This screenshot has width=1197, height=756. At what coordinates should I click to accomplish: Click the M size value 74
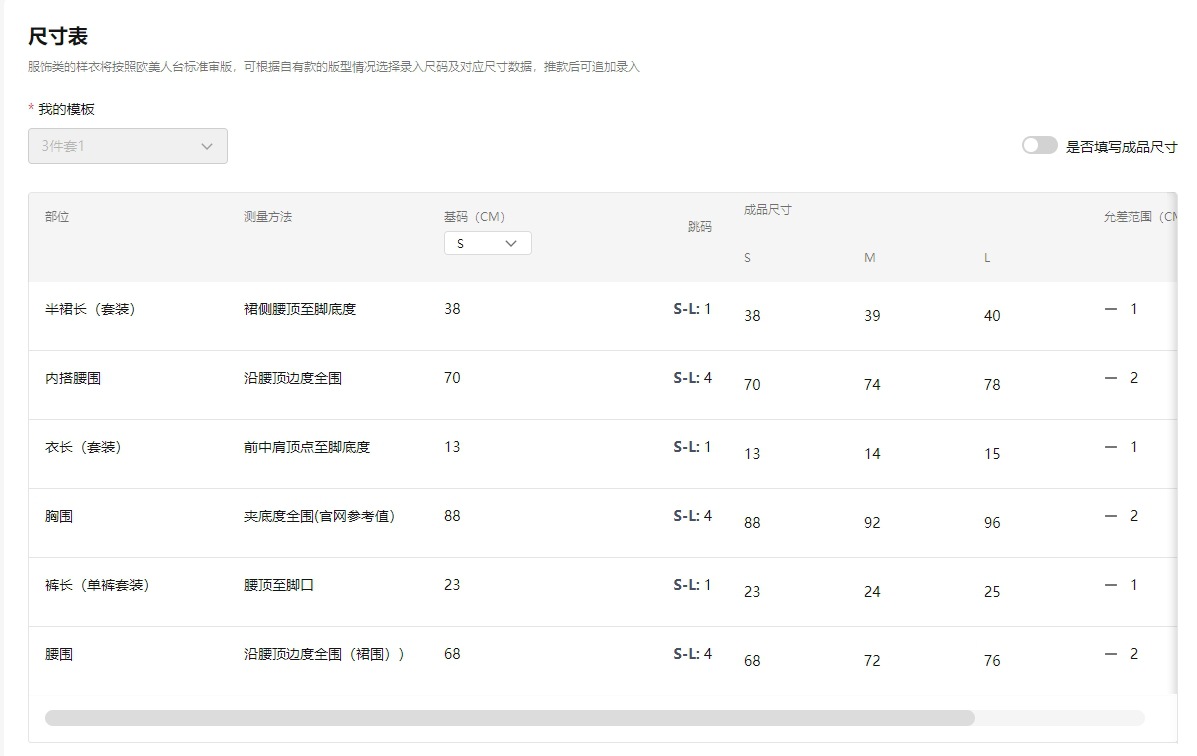click(x=872, y=385)
